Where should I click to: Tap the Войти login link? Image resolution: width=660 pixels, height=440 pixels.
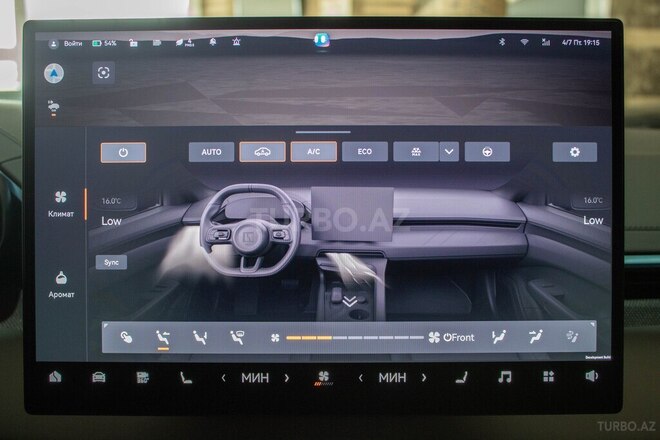(x=73, y=43)
